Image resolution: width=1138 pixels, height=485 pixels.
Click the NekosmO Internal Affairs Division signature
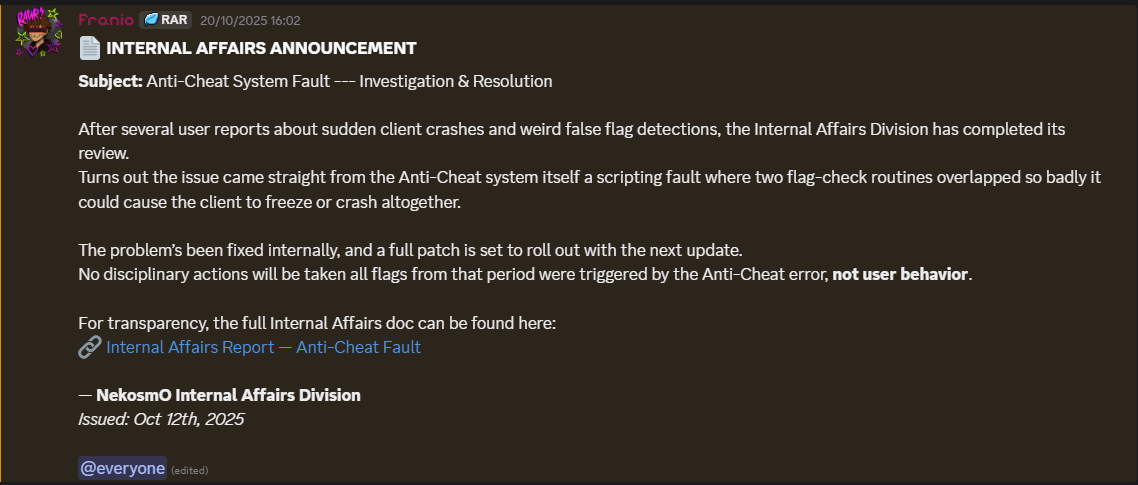228,395
